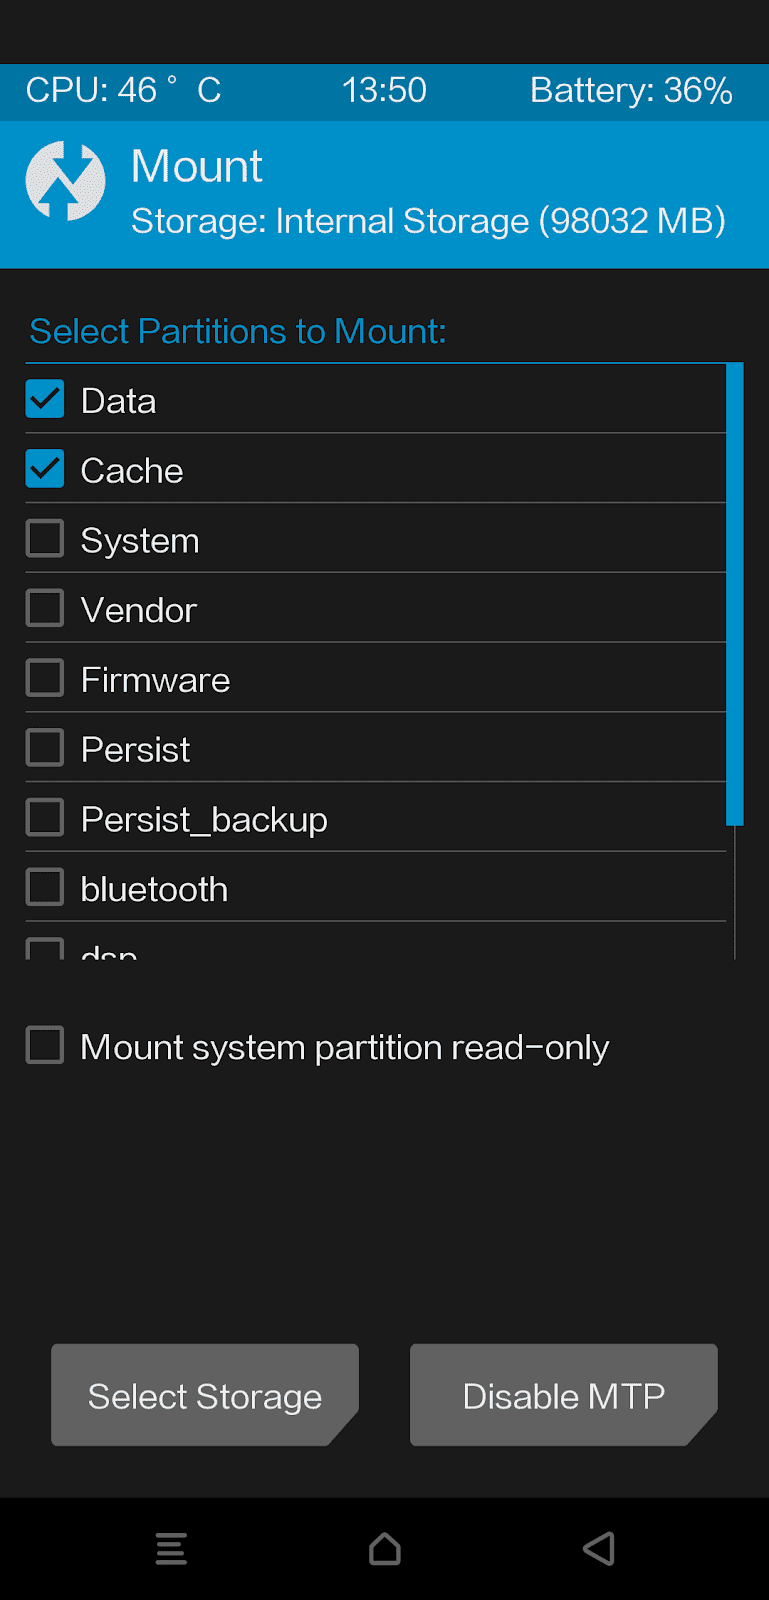Check the Persist_backup partition checkbox
The width and height of the screenshot is (769, 1600).
pyautogui.click(x=45, y=818)
